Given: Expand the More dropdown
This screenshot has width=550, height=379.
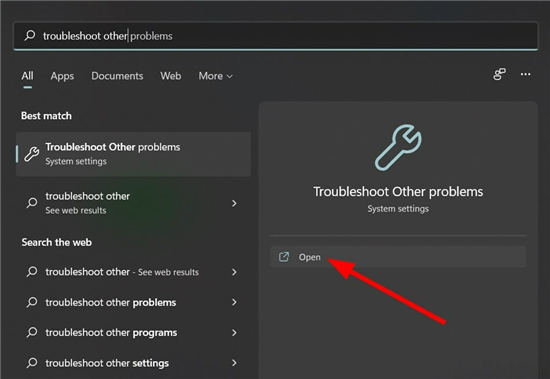Looking at the screenshot, I should [x=215, y=76].
